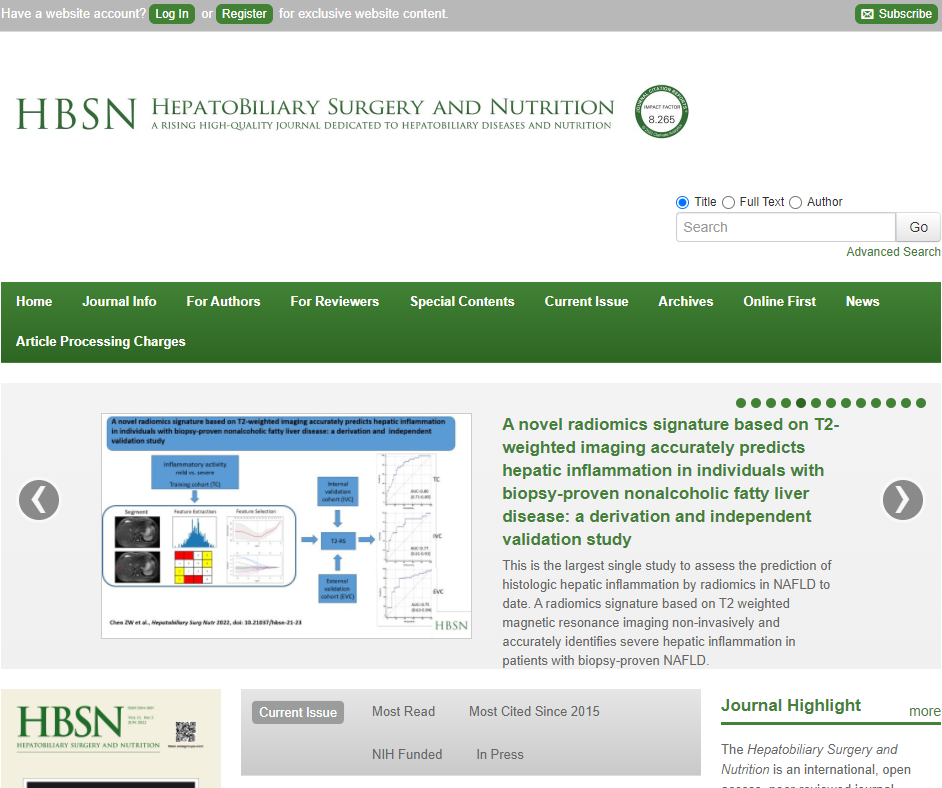Image resolution: width=942 pixels, height=788 pixels.
Task: Open the radiomics graphical abstract image
Action: pos(287,526)
